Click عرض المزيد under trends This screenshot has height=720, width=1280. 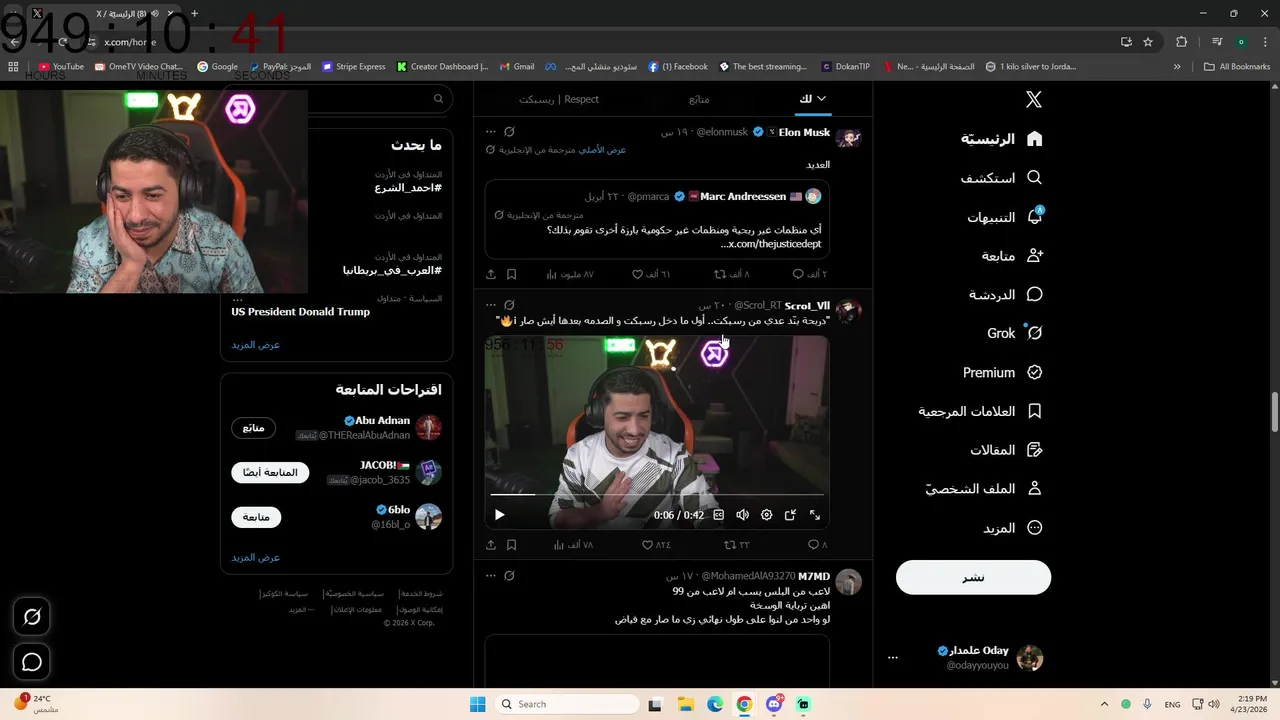[x=256, y=345]
